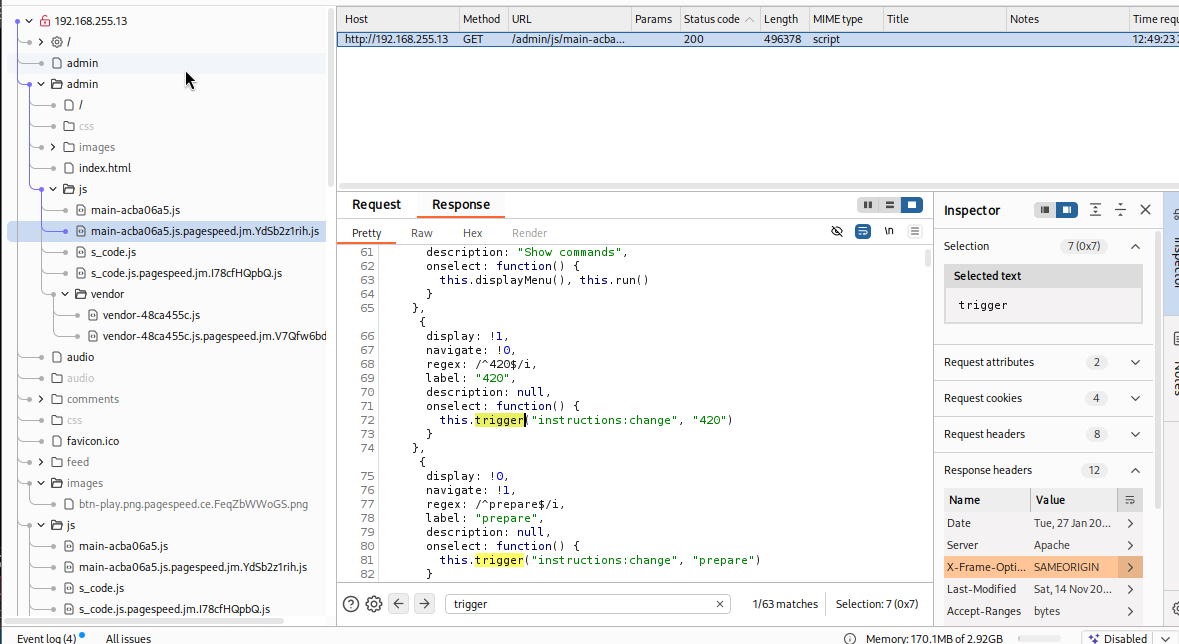
Task: Switch to the Request tab
Action: tap(376, 205)
